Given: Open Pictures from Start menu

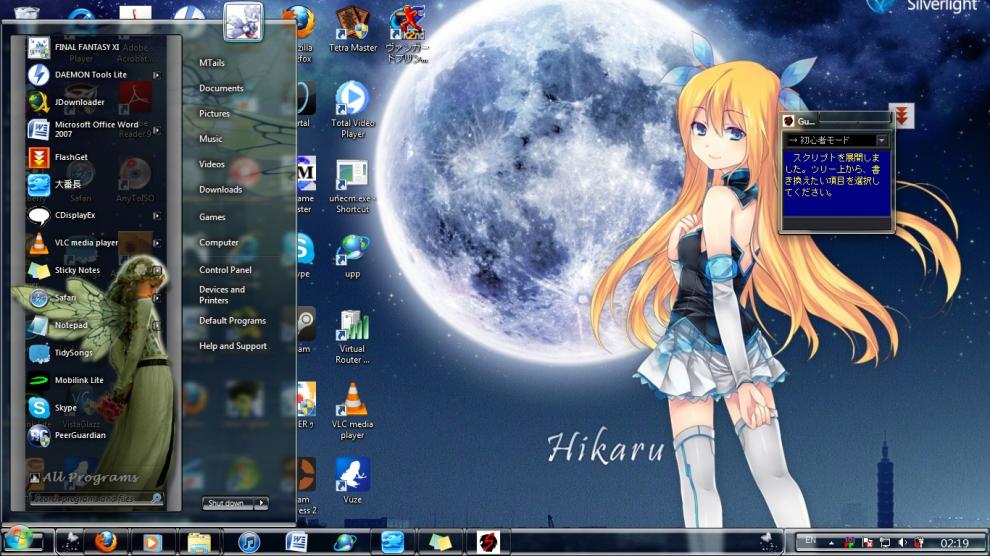Looking at the screenshot, I should point(215,114).
